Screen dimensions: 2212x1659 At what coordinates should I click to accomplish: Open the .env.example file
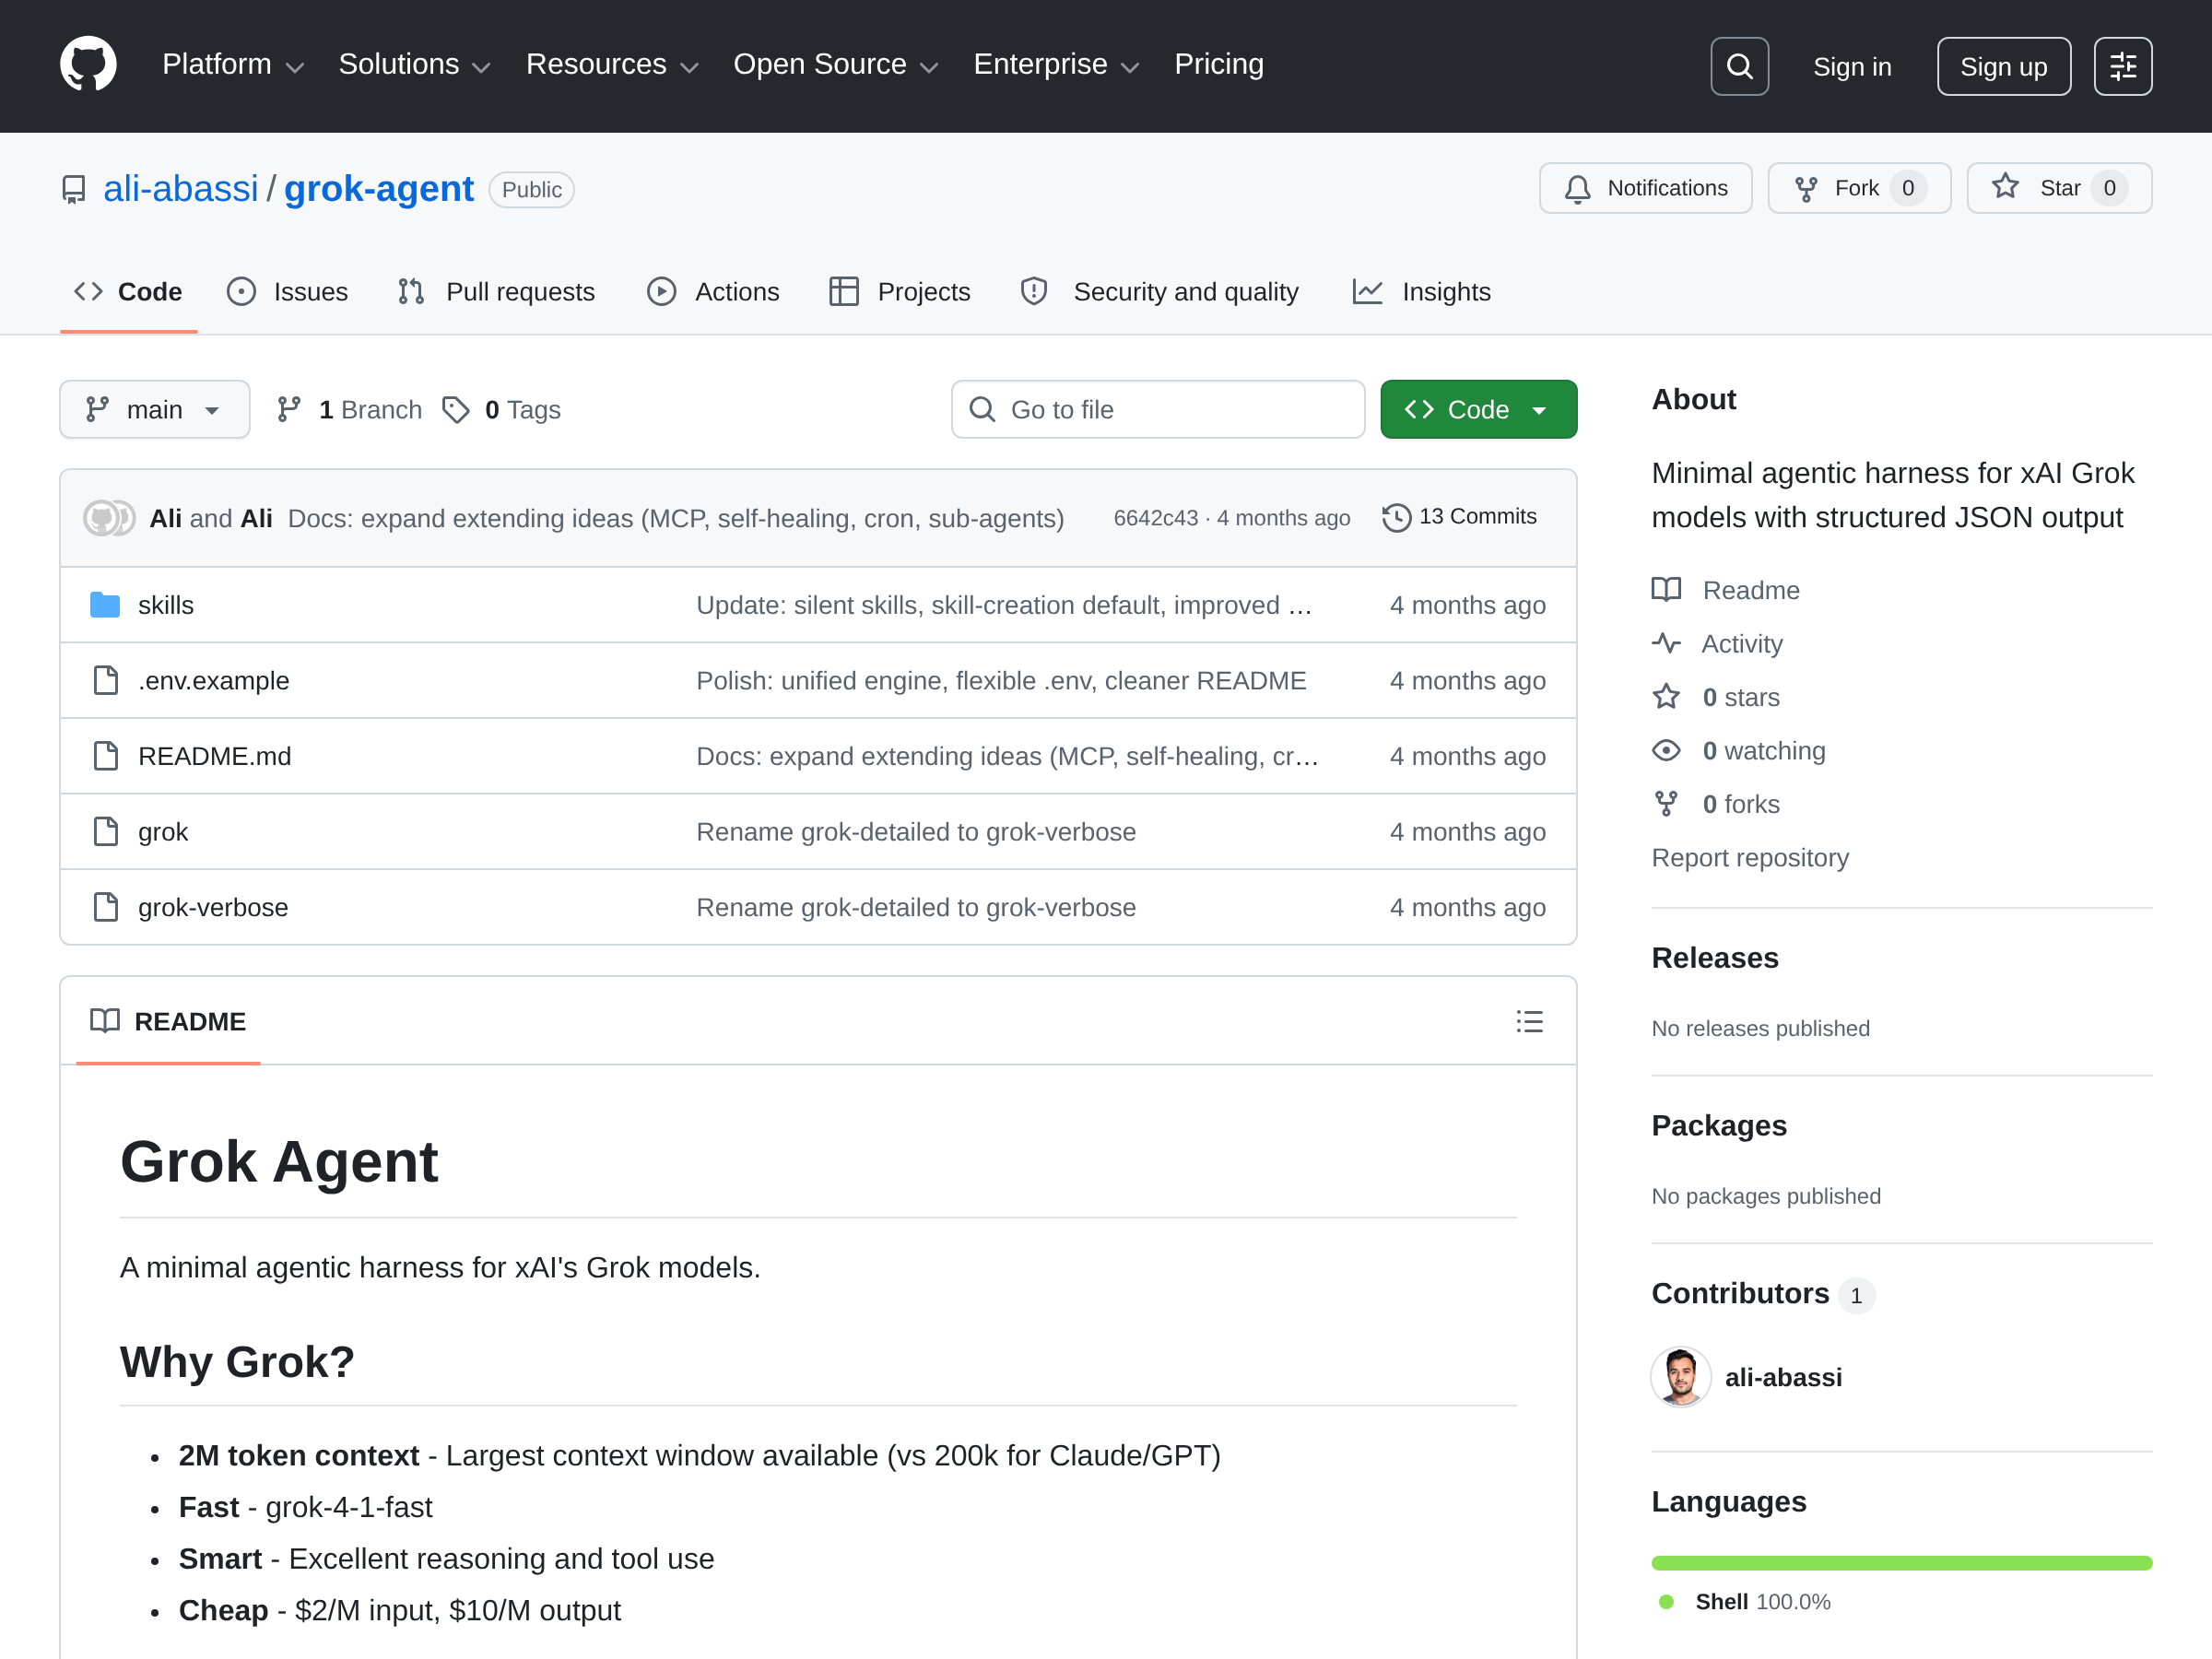(x=214, y=681)
